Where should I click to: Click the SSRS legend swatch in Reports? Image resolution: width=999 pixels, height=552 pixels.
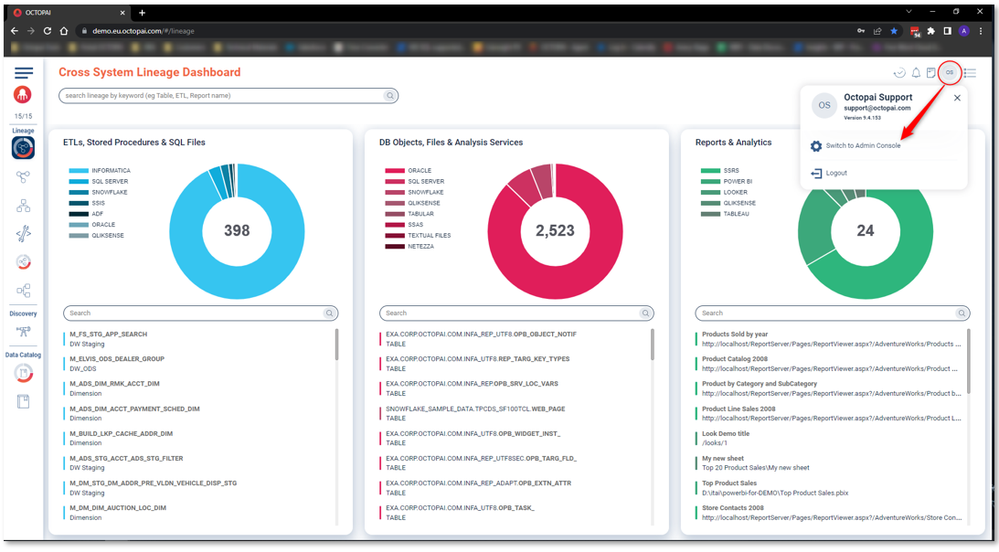coord(710,171)
